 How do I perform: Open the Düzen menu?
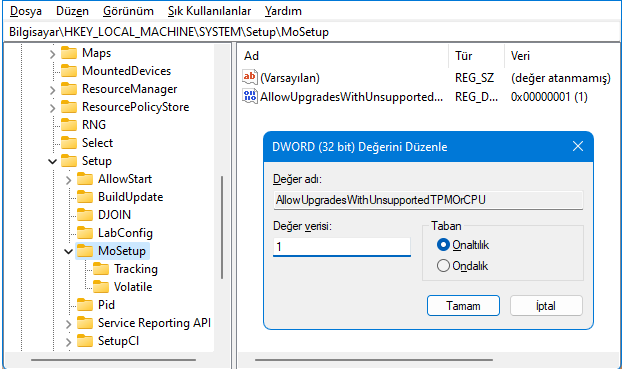(72, 11)
